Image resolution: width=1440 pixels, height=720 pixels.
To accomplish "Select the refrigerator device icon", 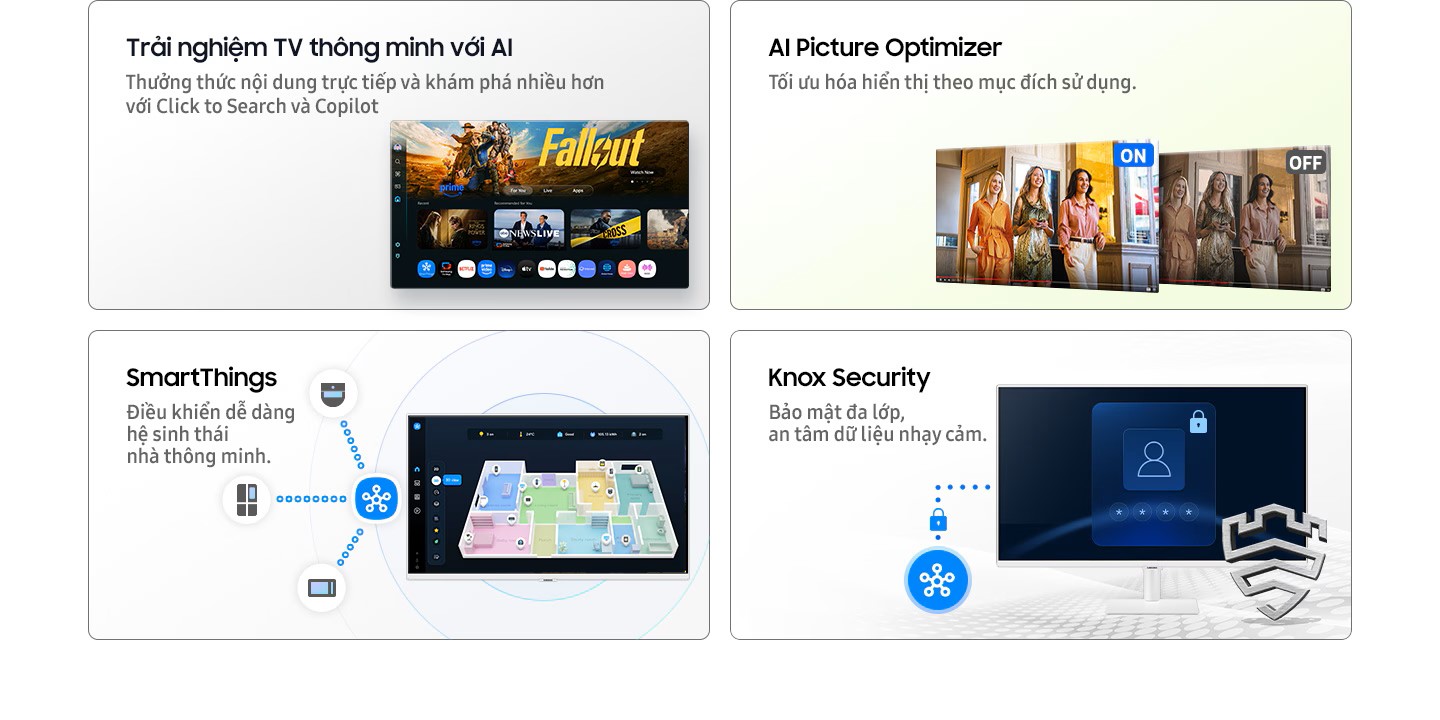I will 247,499.
